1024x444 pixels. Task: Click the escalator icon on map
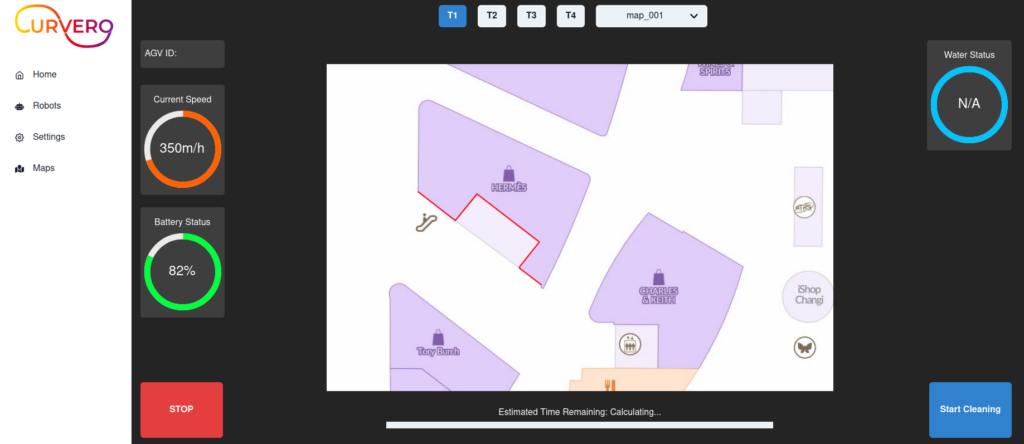427,223
